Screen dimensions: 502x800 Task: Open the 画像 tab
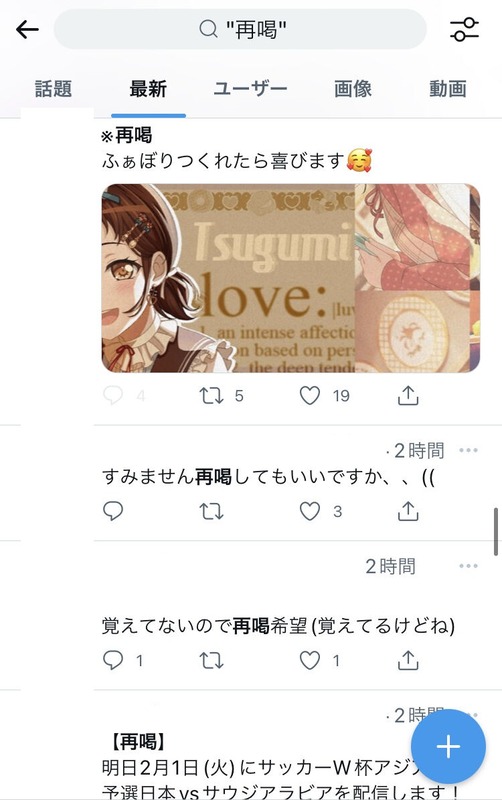[353, 89]
